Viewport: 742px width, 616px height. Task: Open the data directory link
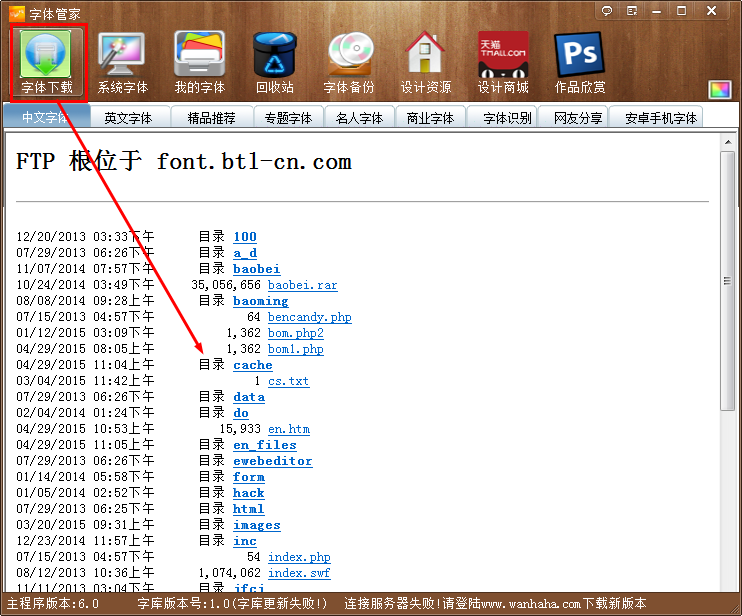(249, 397)
